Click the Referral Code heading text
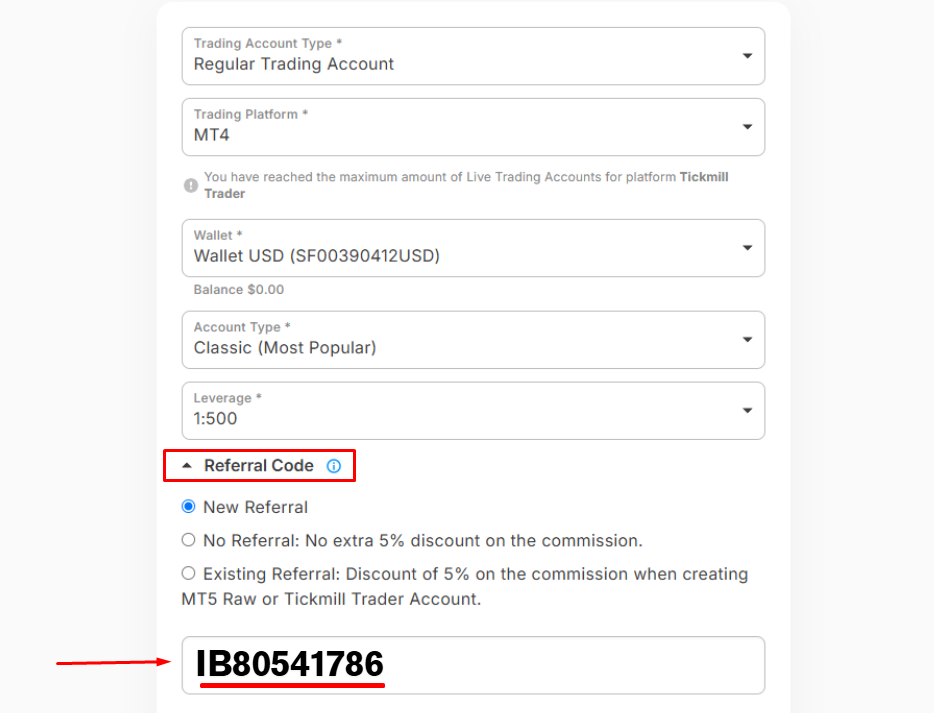 click(258, 466)
